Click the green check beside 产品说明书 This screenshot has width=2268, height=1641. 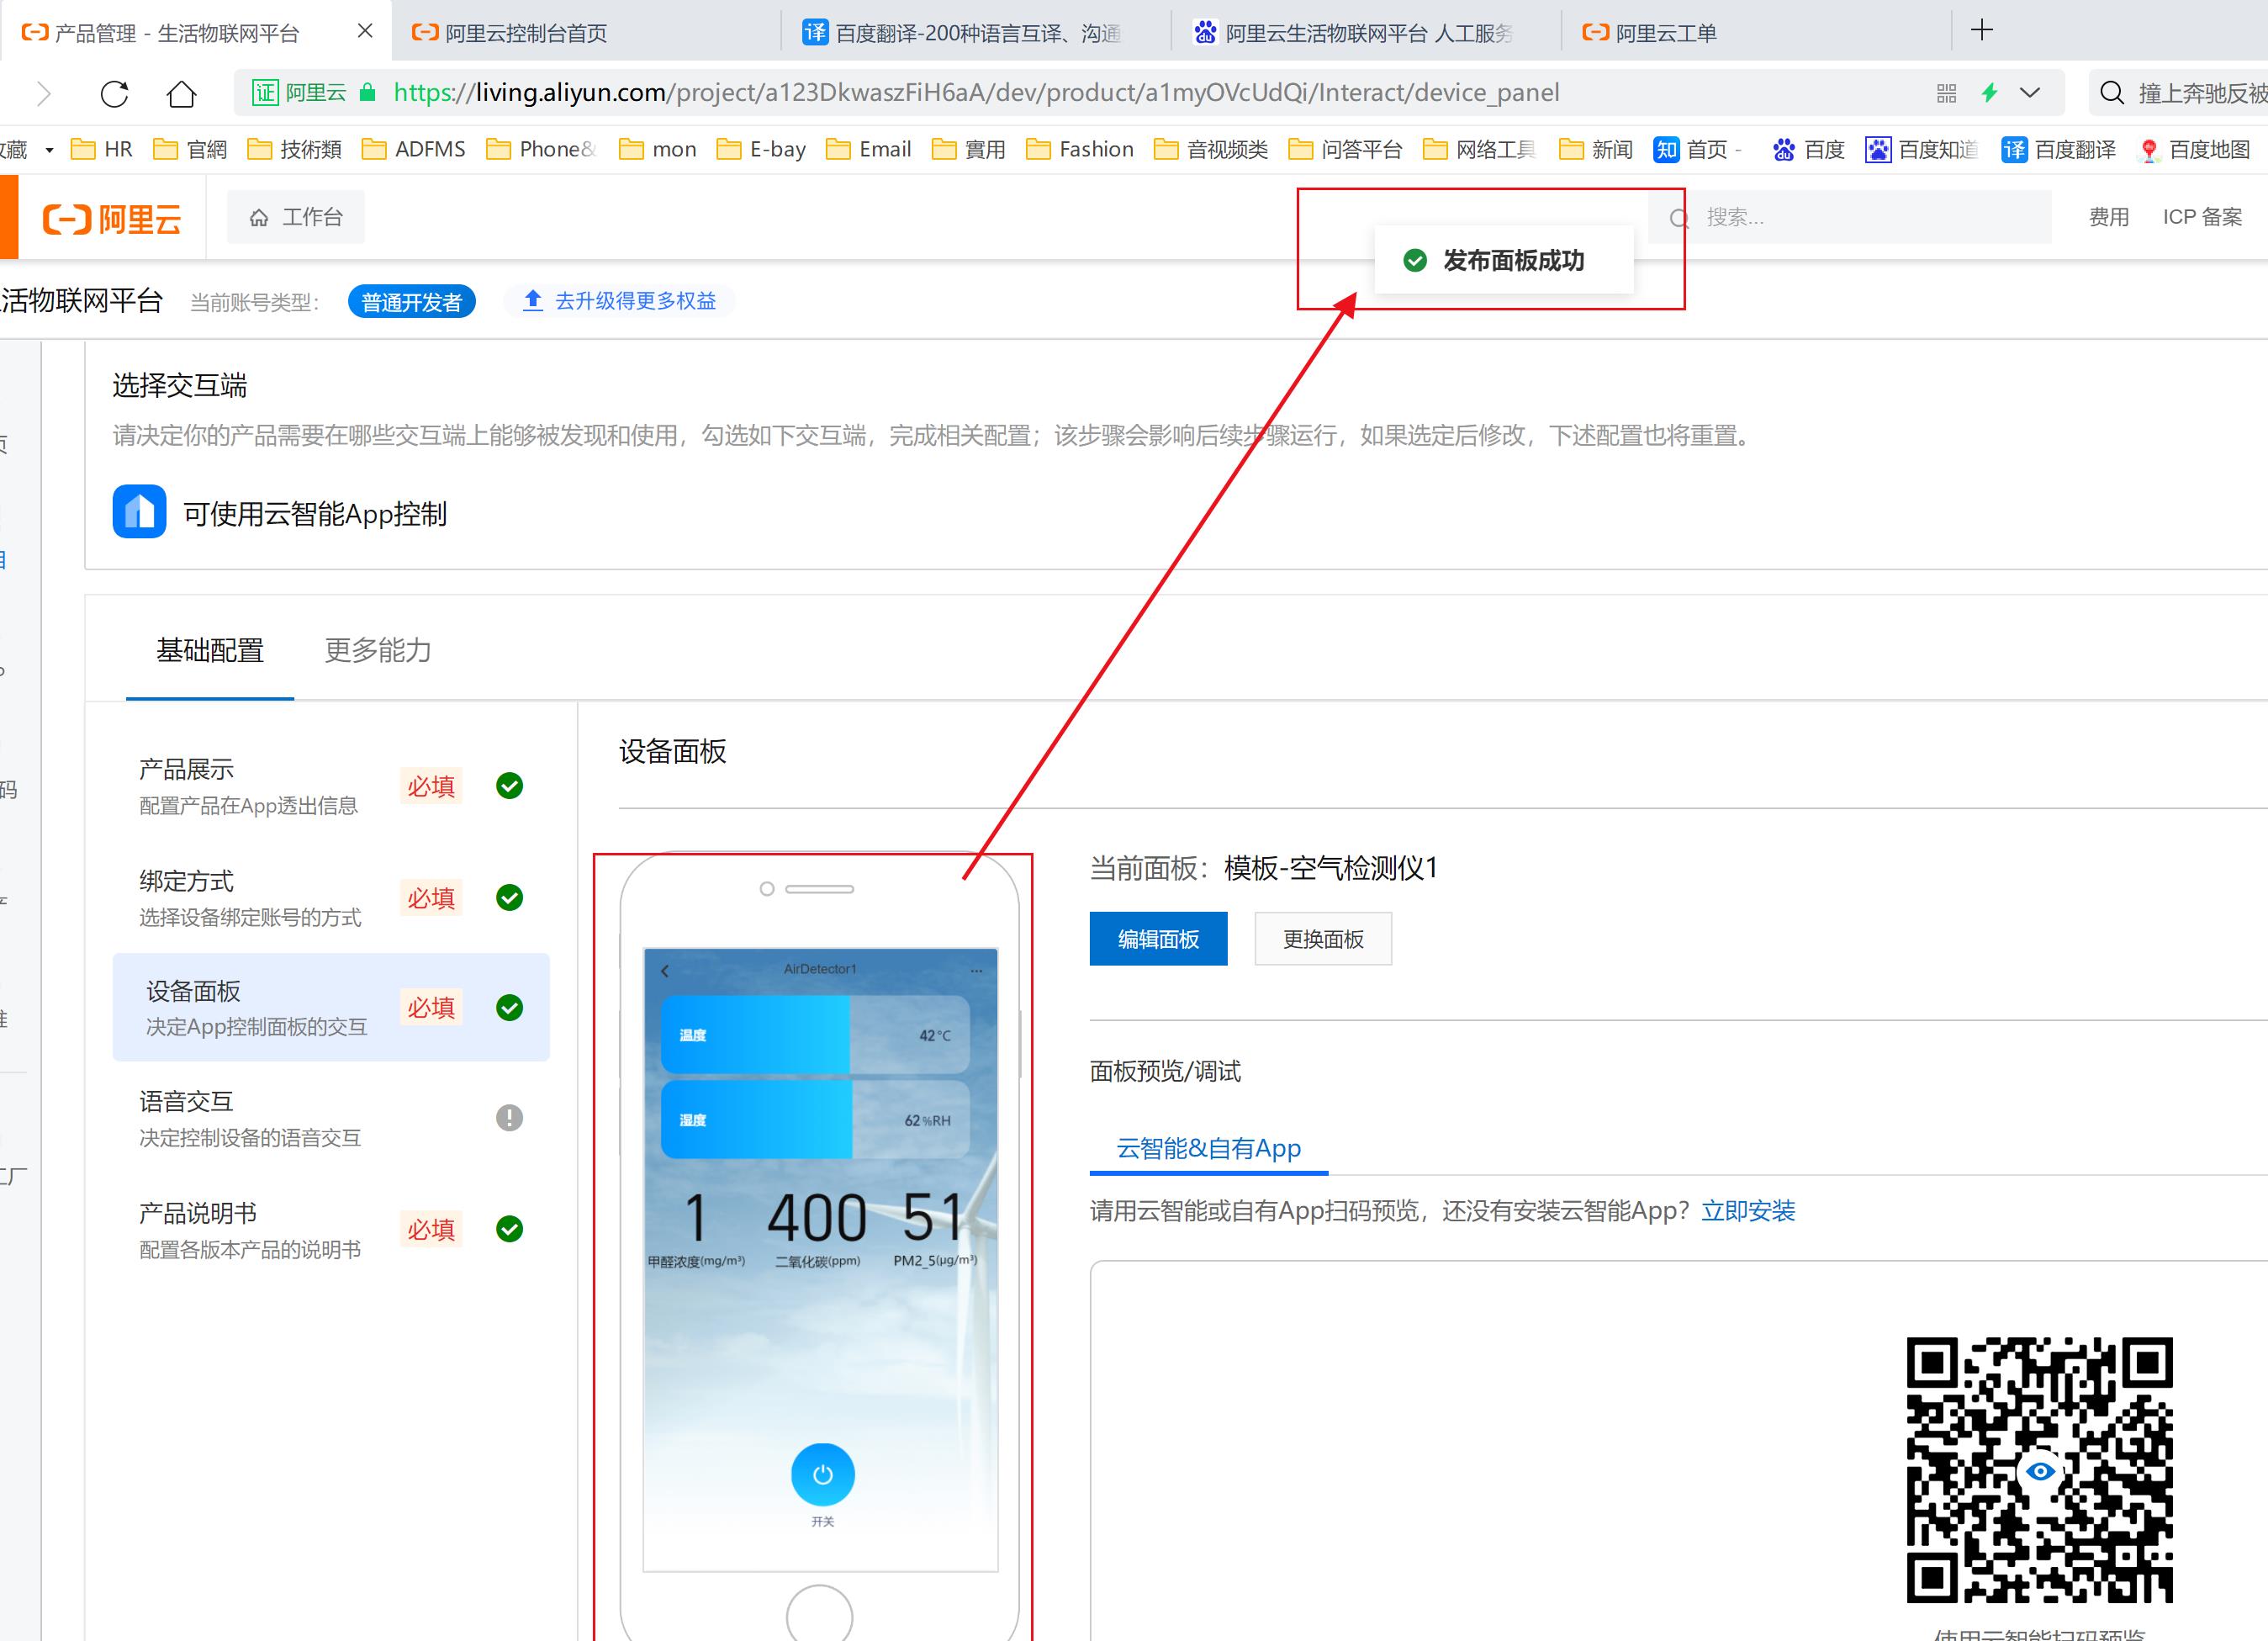pos(509,1229)
